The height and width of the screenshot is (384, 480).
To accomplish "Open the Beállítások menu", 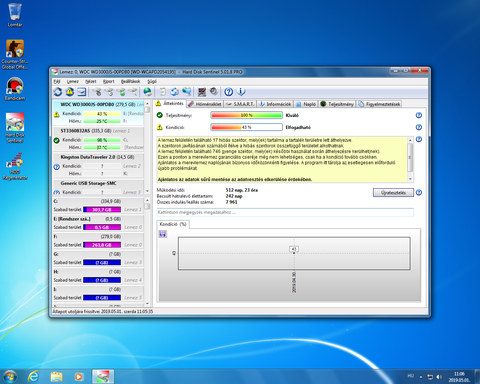I will coord(130,81).
